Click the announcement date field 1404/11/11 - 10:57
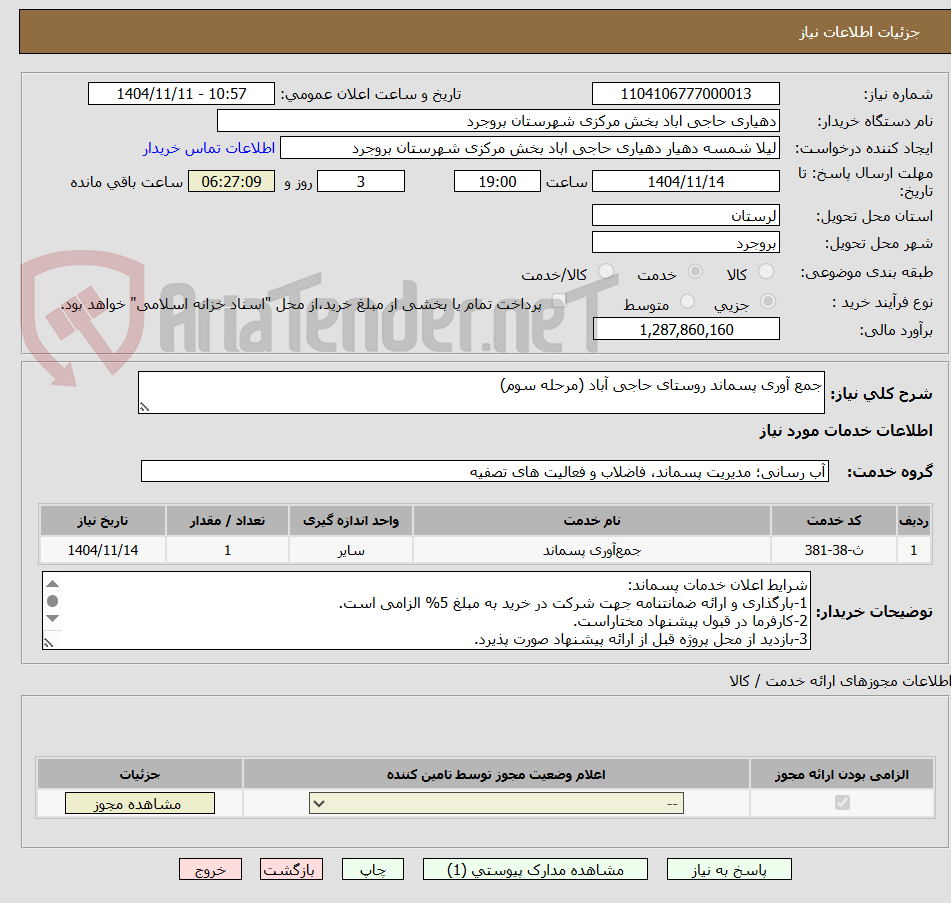This screenshot has height=903, width=951. (181, 94)
